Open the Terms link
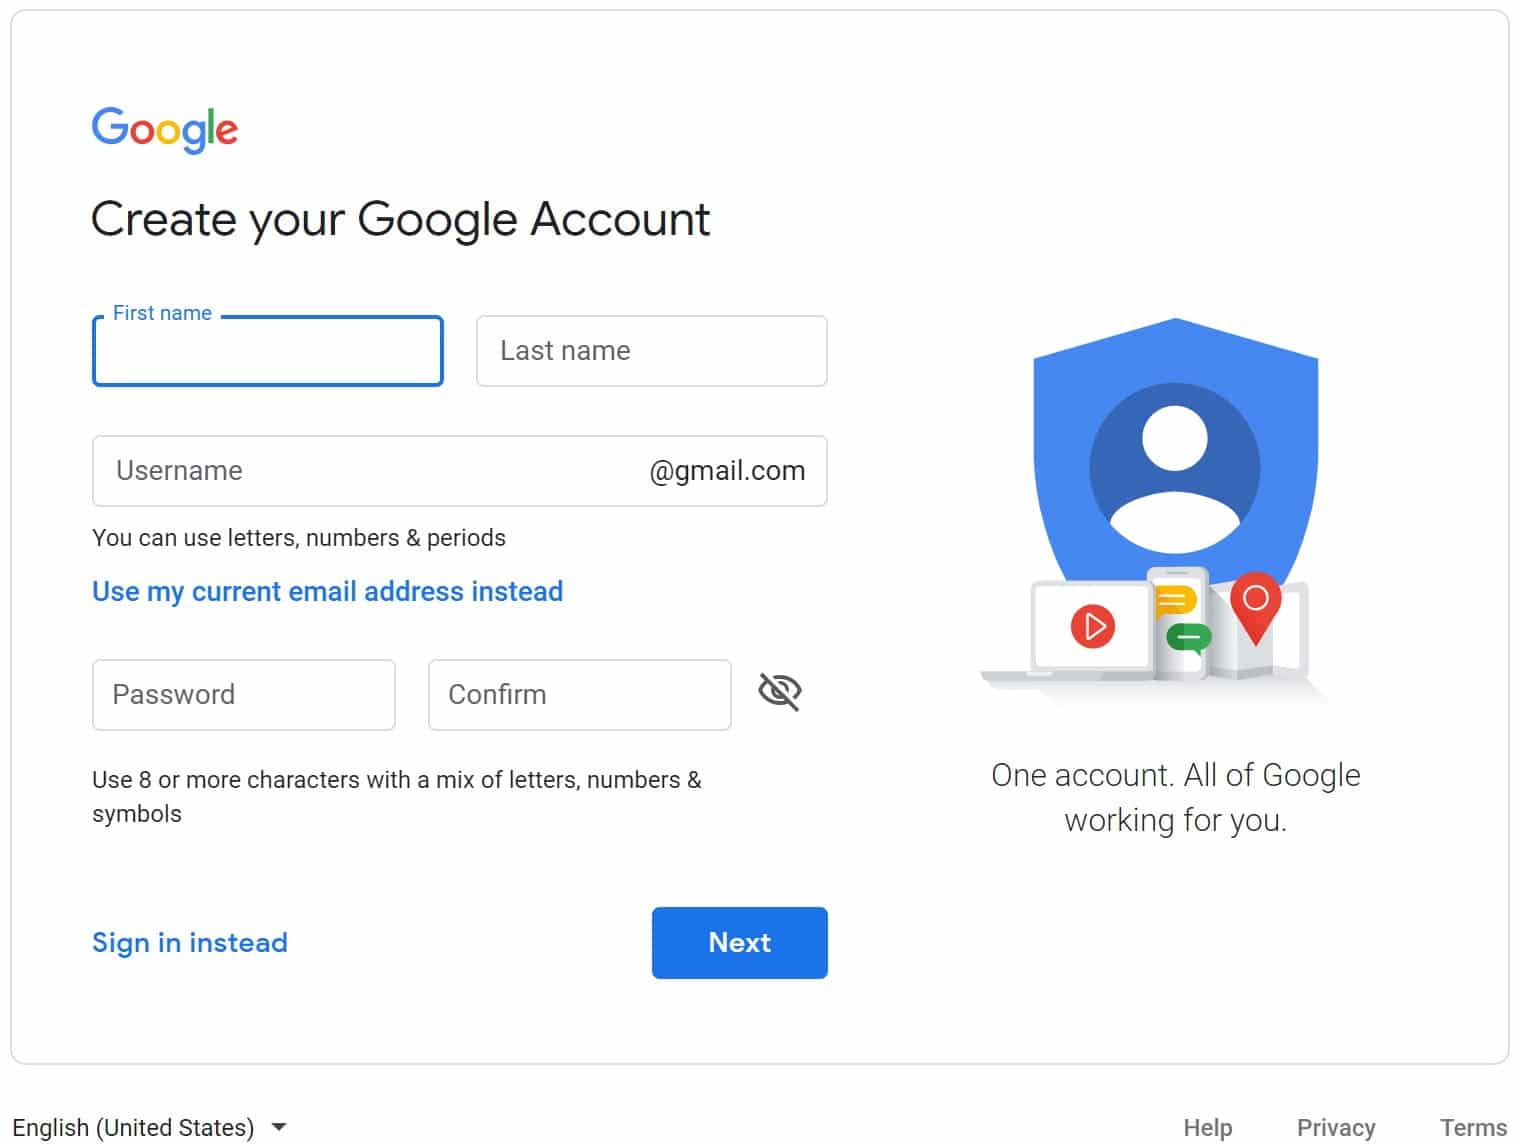The width and height of the screenshot is (1520, 1144). [1473, 1126]
